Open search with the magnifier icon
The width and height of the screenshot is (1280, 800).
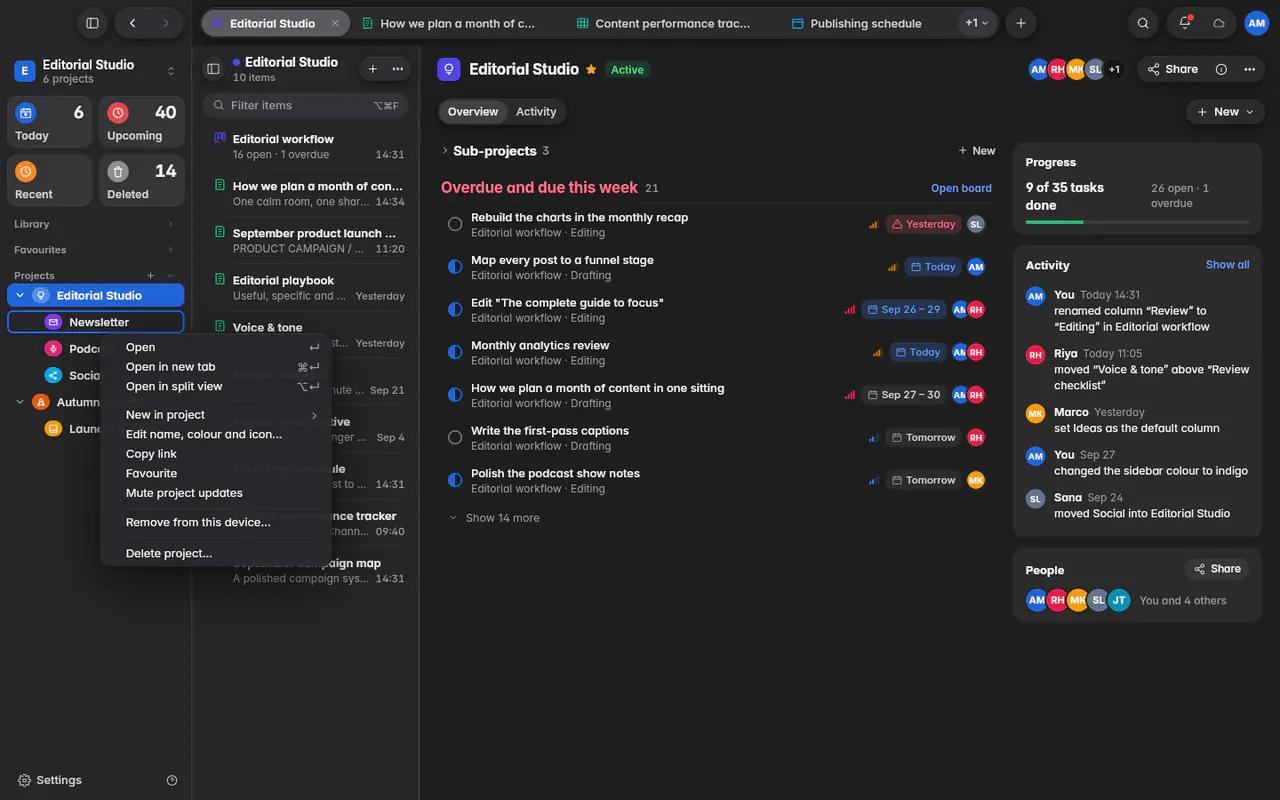click(x=1143, y=23)
